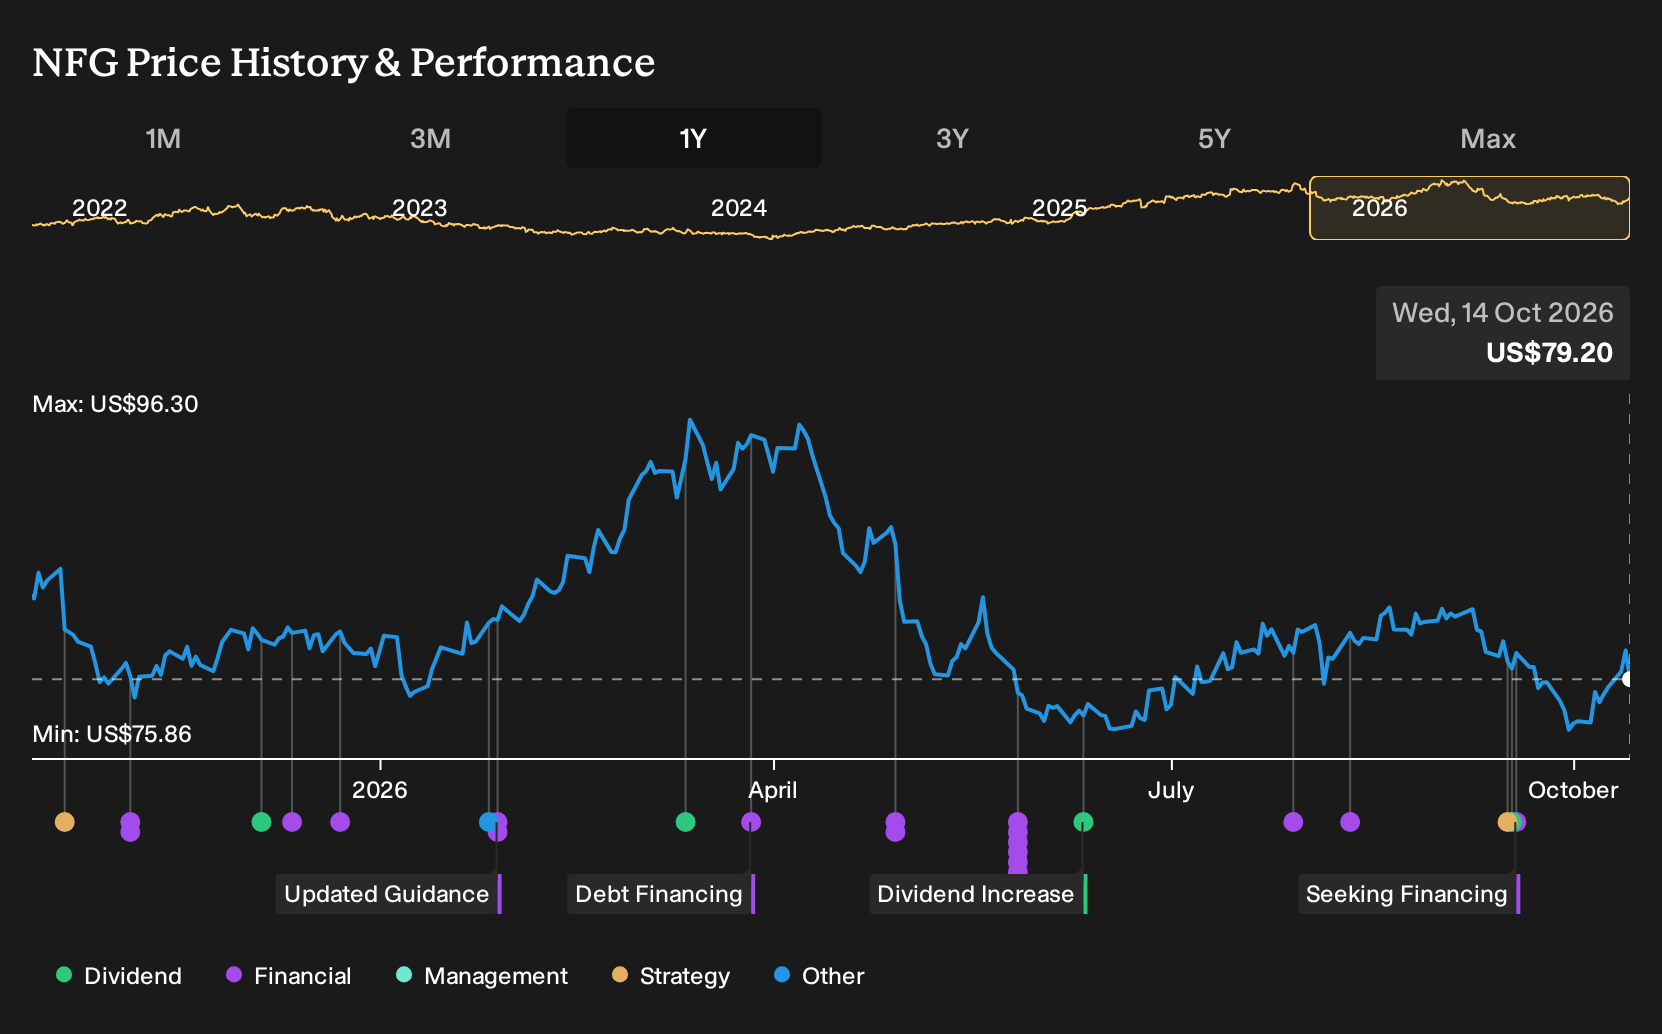The image size is (1662, 1034).
Task: Toggle the Dividend legend filter
Action: [x=119, y=976]
